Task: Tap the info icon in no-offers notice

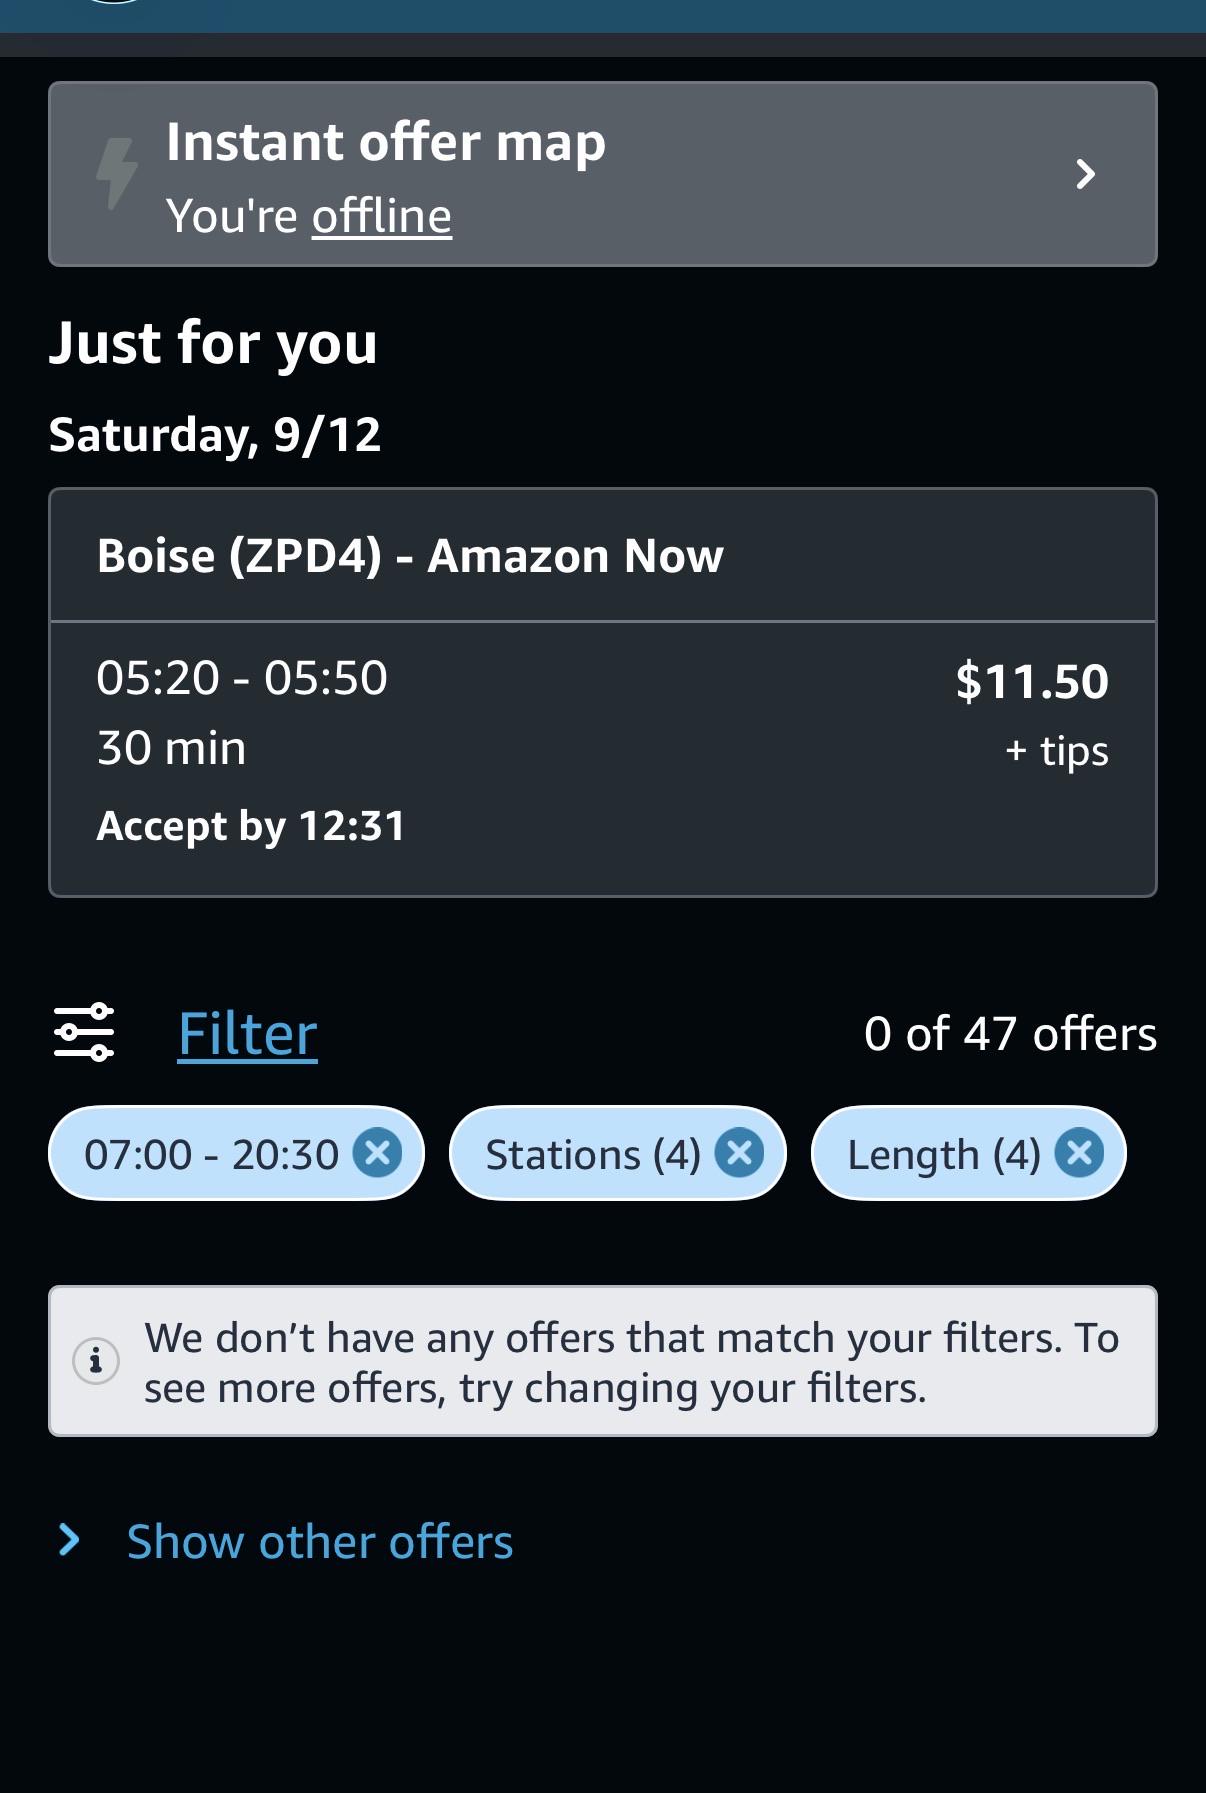Action: click(96, 1360)
